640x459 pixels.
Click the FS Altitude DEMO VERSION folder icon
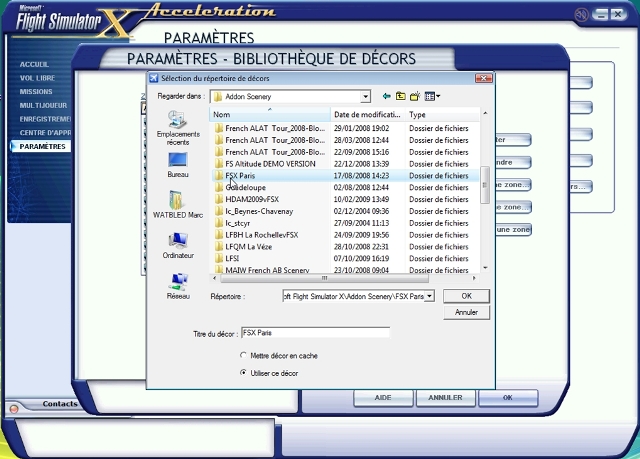pyautogui.click(x=219, y=164)
